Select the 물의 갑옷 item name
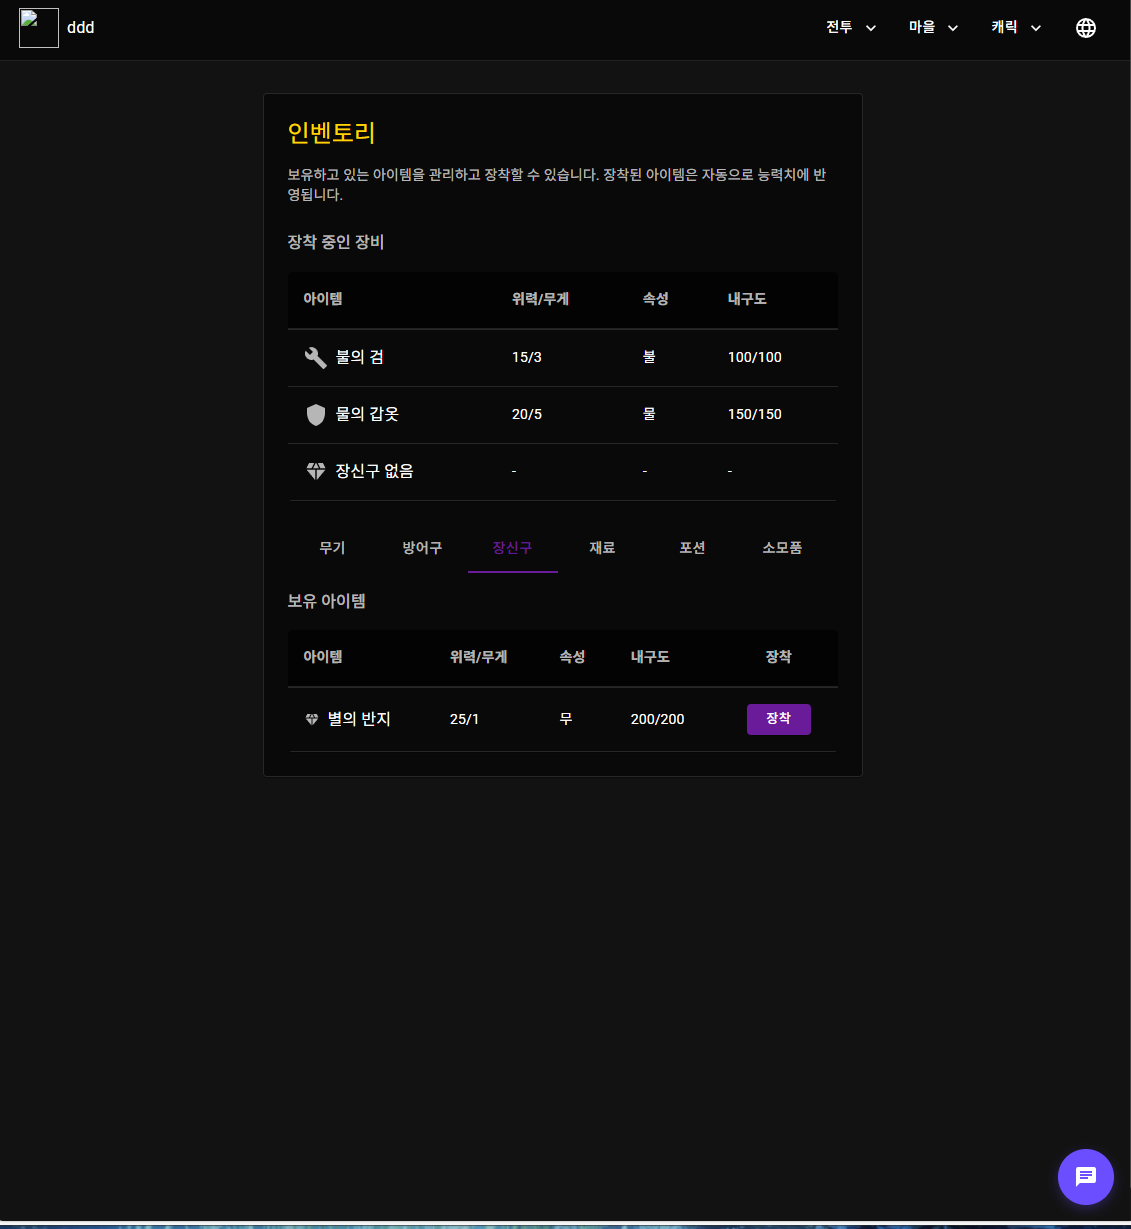 (367, 414)
